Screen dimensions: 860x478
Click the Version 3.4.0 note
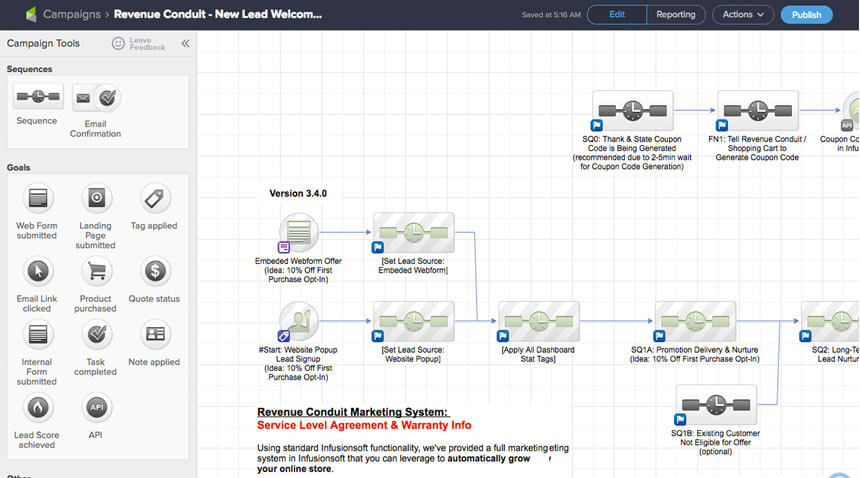pos(298,194)
